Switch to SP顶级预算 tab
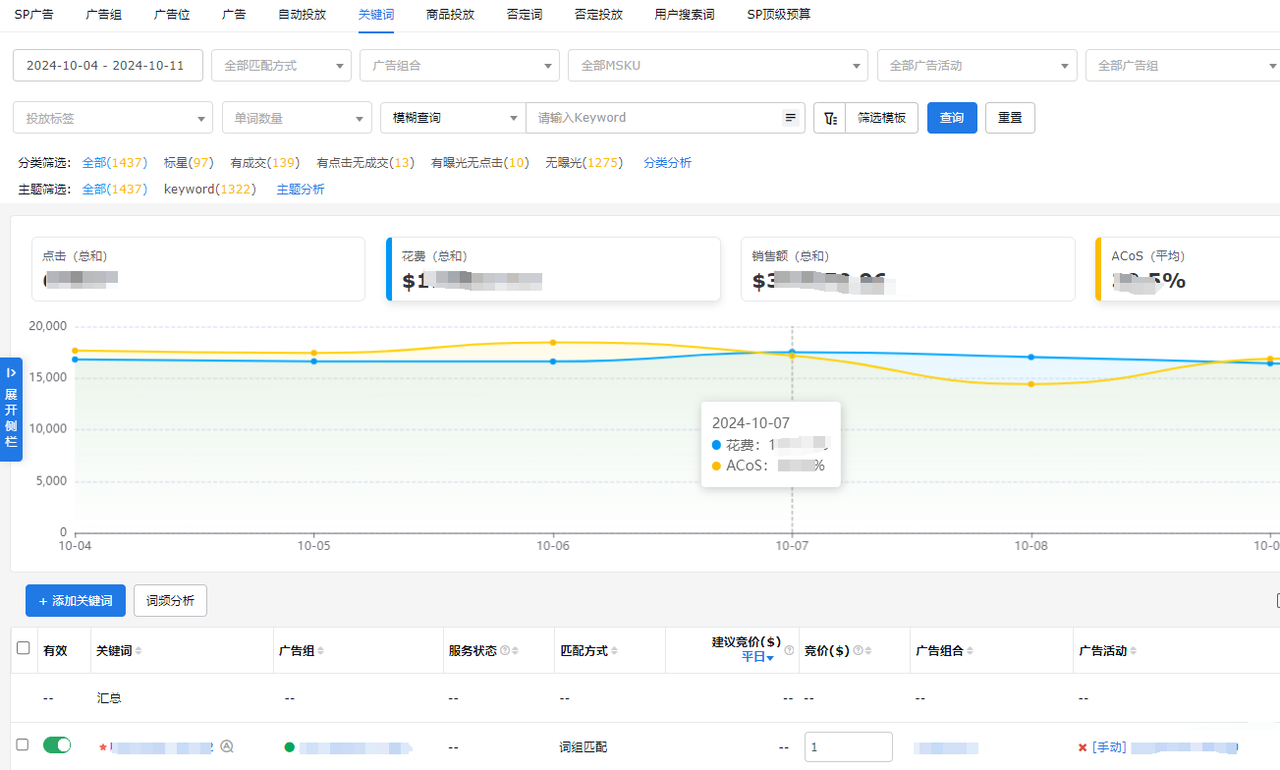The height and width of the screenshot is (770, 1280). pyautogui.click(x=779, y=15)
